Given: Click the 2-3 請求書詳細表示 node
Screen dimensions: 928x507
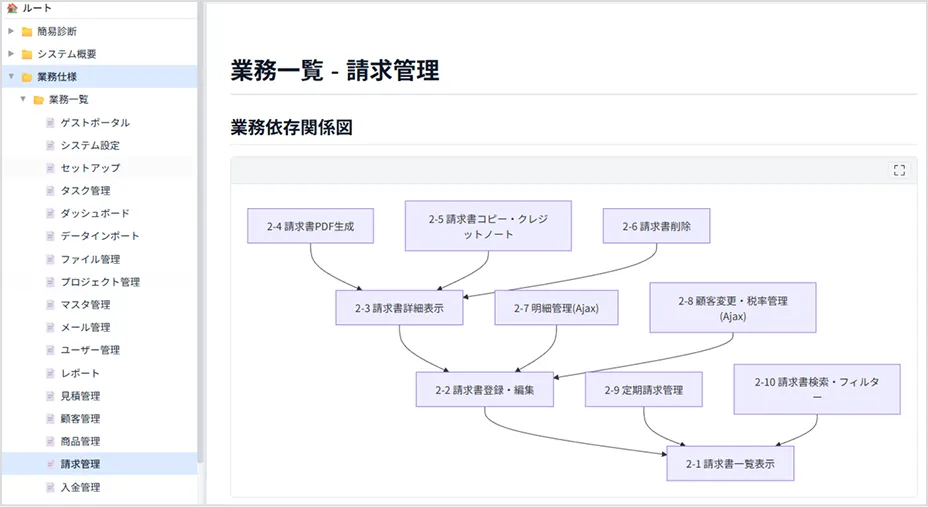Looking at the screenshot, I should point(399,308).
